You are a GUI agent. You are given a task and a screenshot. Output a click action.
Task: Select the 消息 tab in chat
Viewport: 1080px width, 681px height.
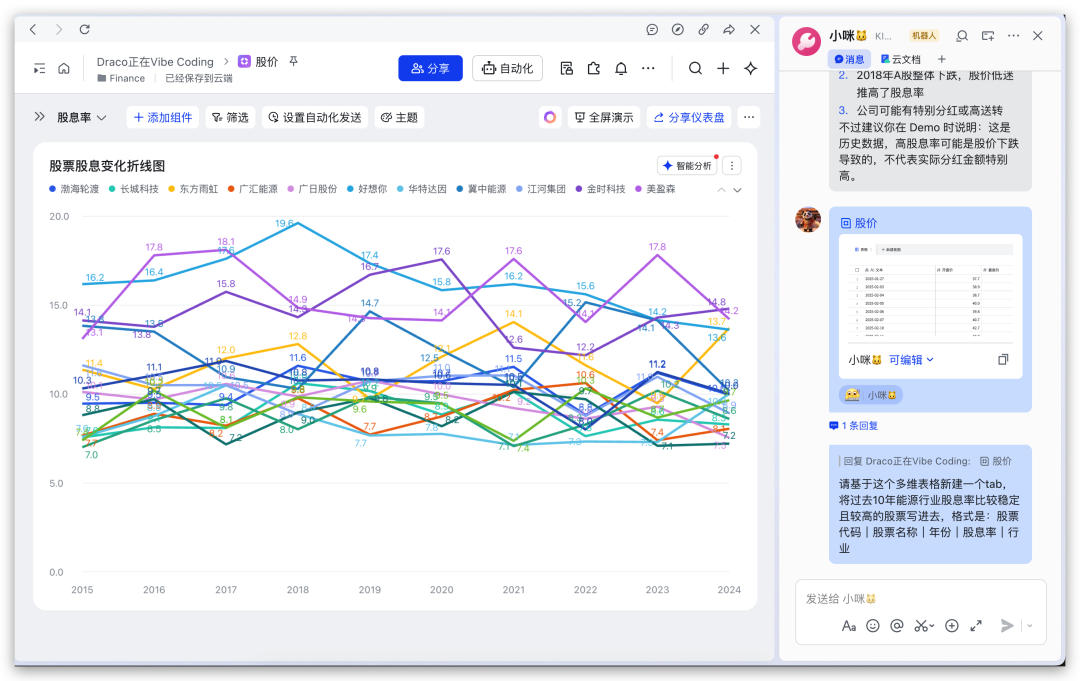(850, 59)
